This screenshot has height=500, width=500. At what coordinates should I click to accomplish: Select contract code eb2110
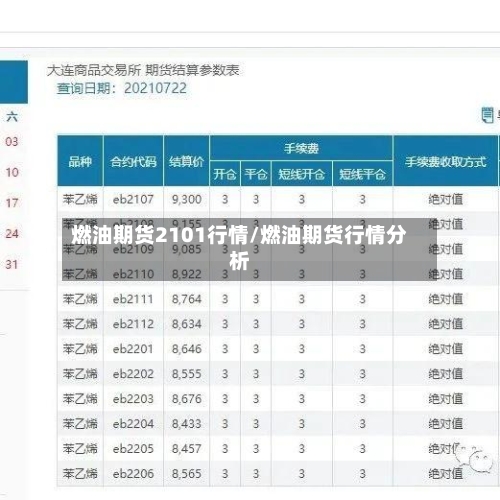coord(133,274)
